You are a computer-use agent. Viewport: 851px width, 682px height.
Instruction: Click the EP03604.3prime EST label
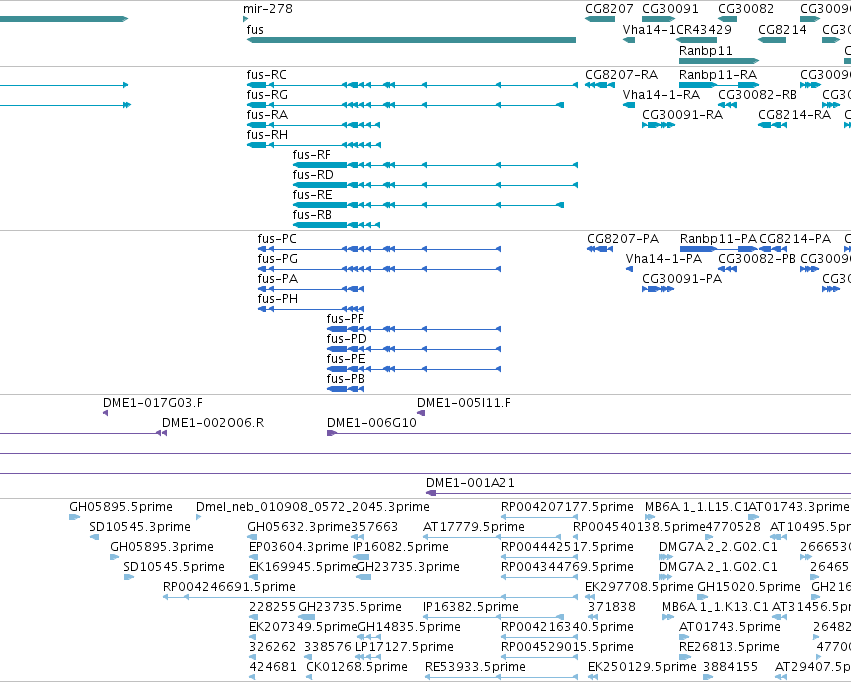point(299,547)
